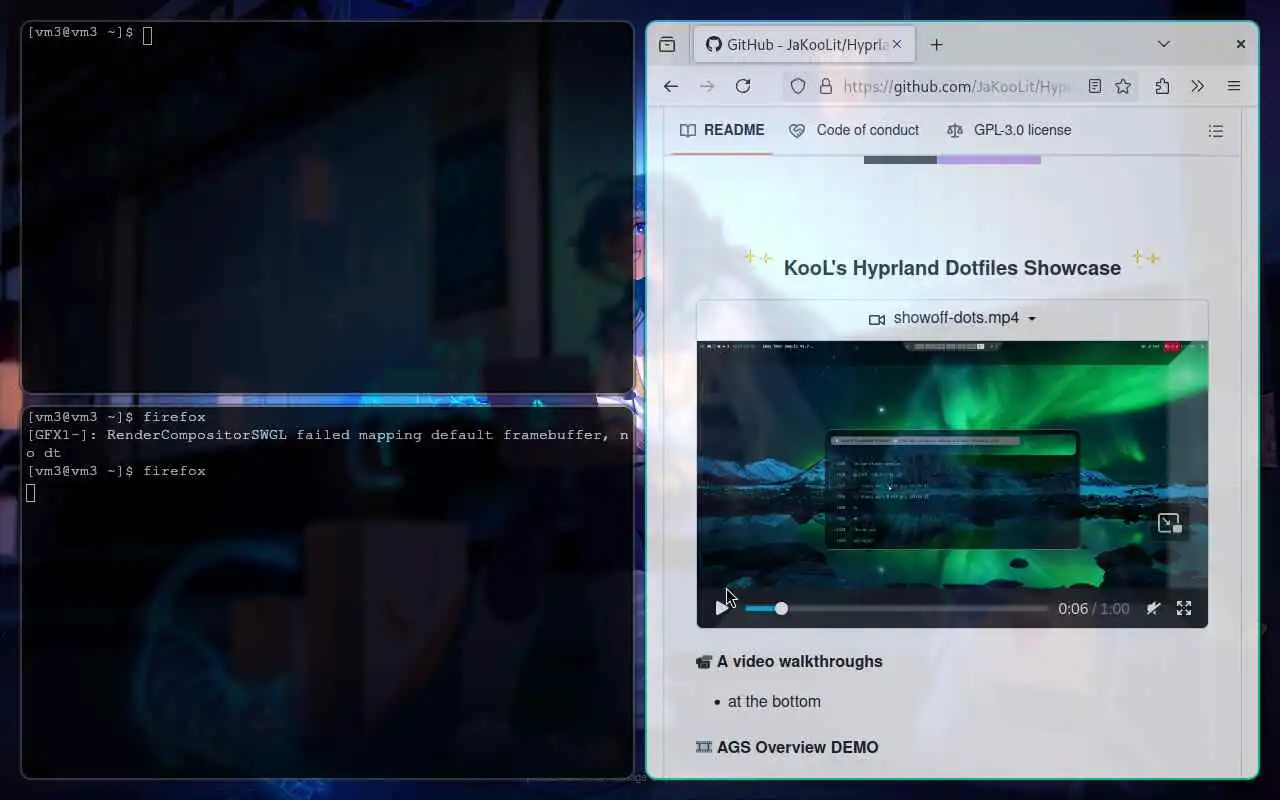This screenshot has width=1280, height=800.
Task: Unmute the showcase video
Action: (1153, 608)
